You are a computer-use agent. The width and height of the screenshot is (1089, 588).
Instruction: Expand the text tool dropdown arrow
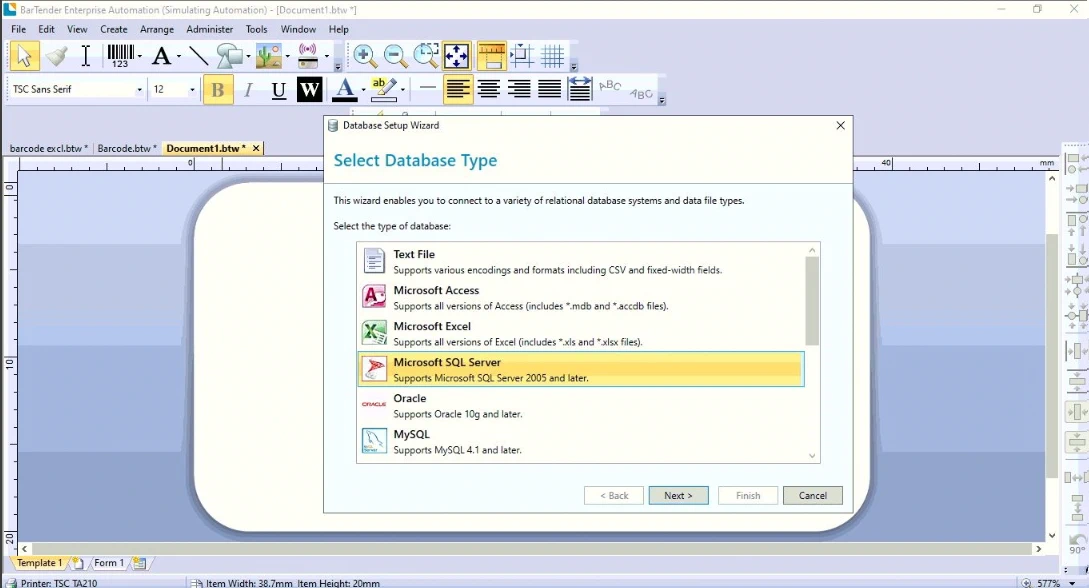[178, 57]
